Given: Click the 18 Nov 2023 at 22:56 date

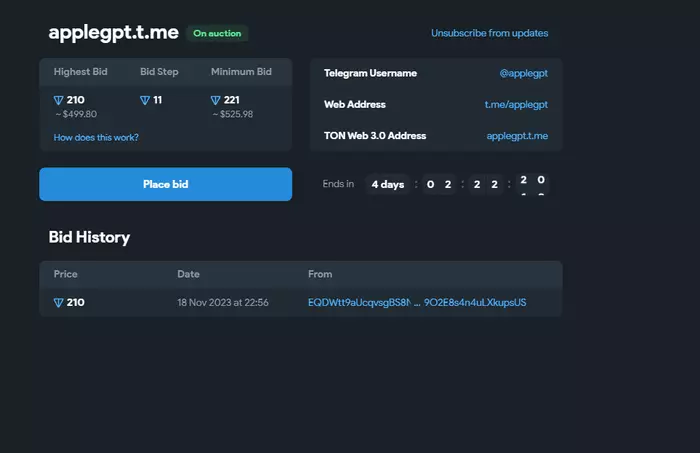Looking at the screenshot, I should [223, 303].
